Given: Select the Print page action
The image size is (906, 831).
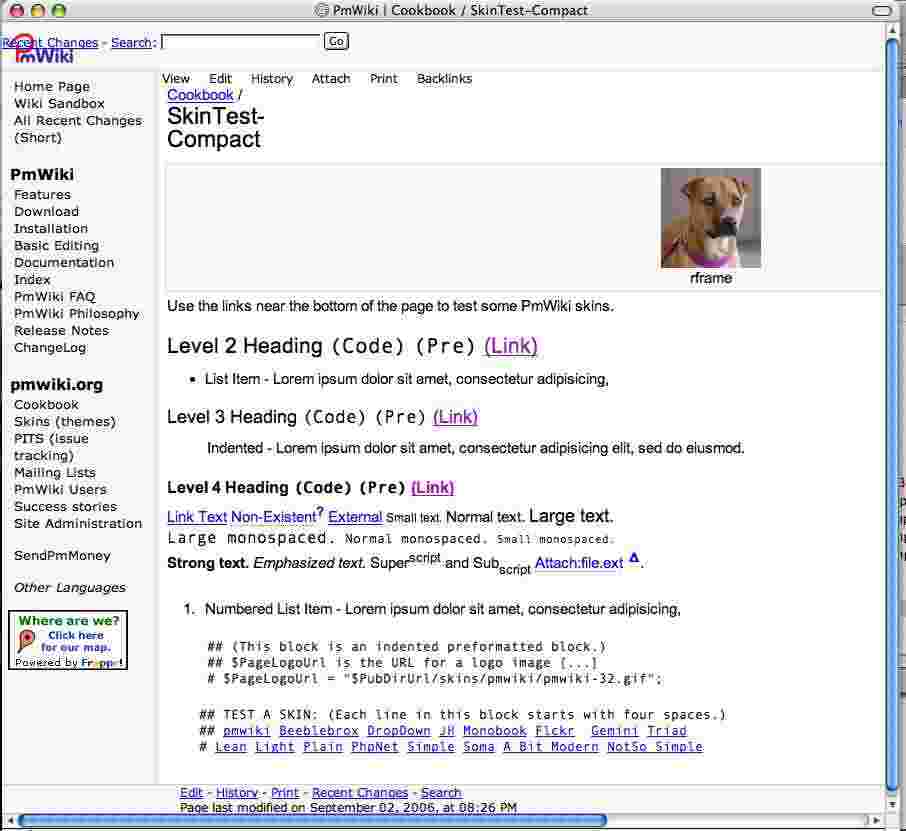Looking at the screenshot, I should click(384, 79).
